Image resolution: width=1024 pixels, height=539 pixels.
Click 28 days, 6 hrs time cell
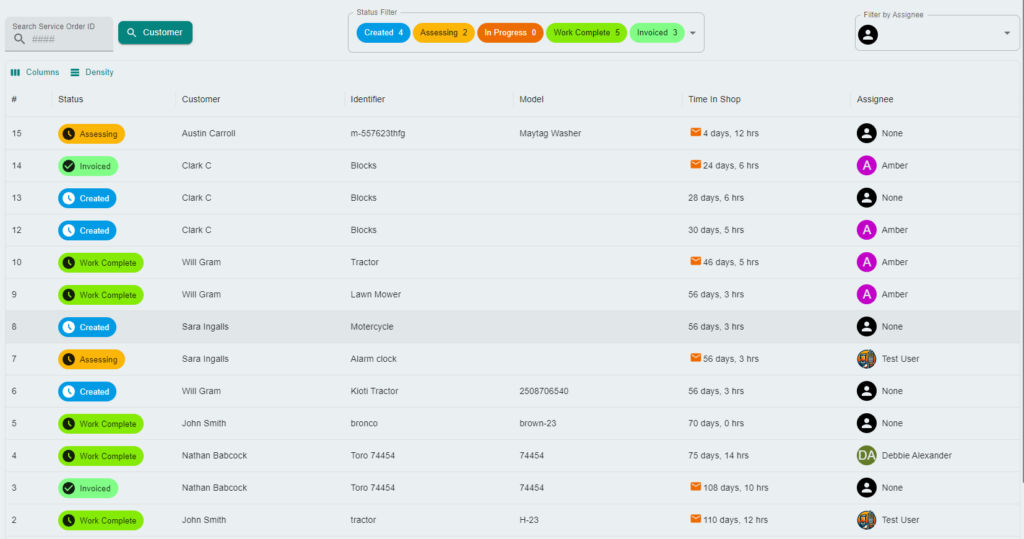pos(716,197)
